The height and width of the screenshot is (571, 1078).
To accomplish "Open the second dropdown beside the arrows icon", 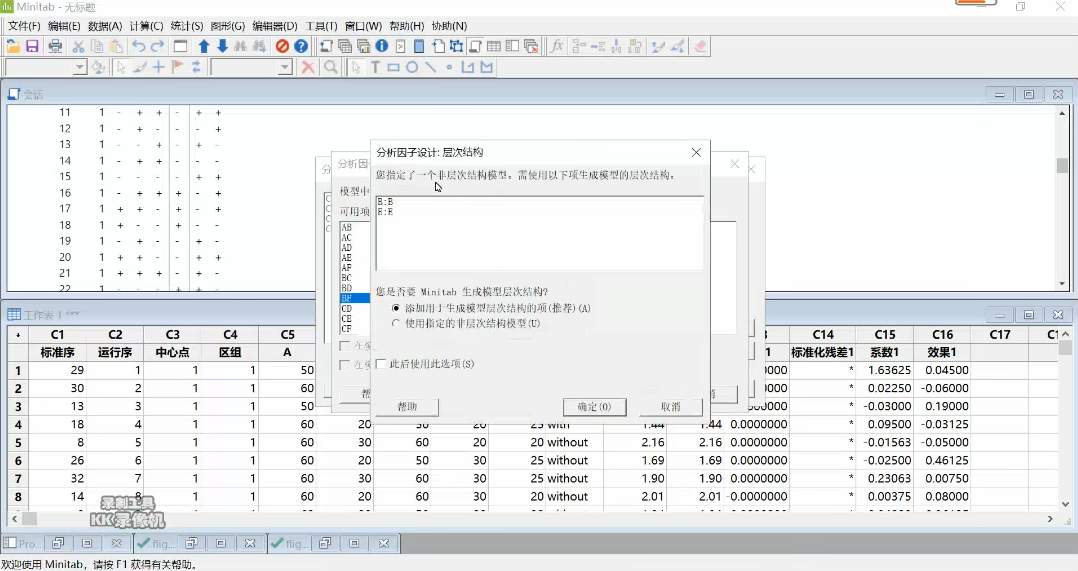I will point(285,67).
